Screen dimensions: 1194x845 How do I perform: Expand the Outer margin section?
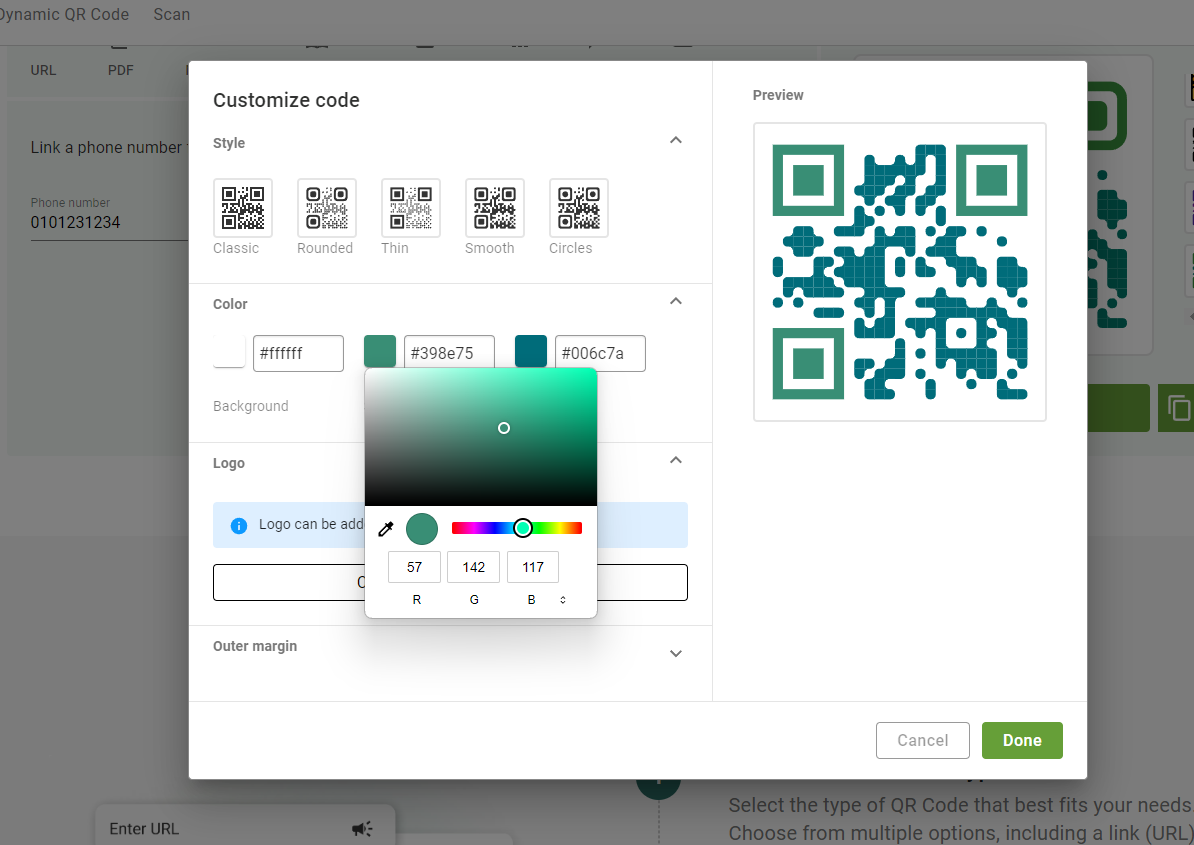coord(675,653)
